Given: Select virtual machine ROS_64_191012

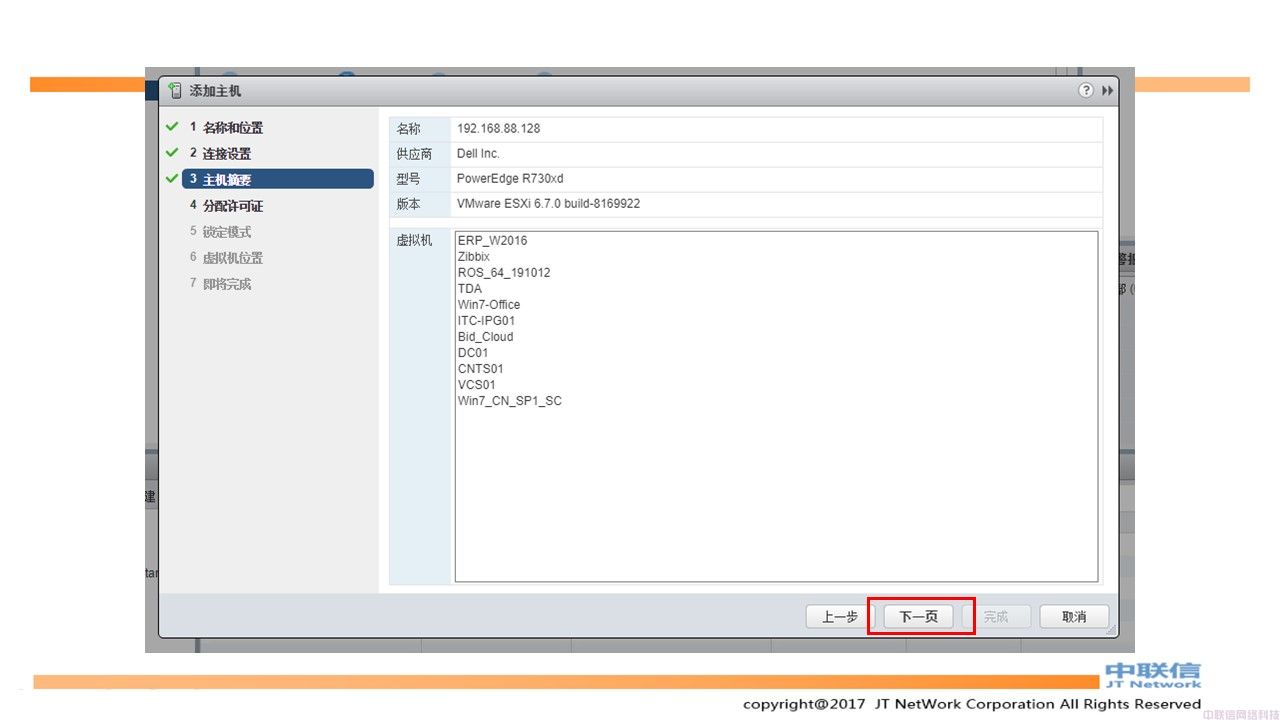Looking at the screenshot, I should point(504,273).
